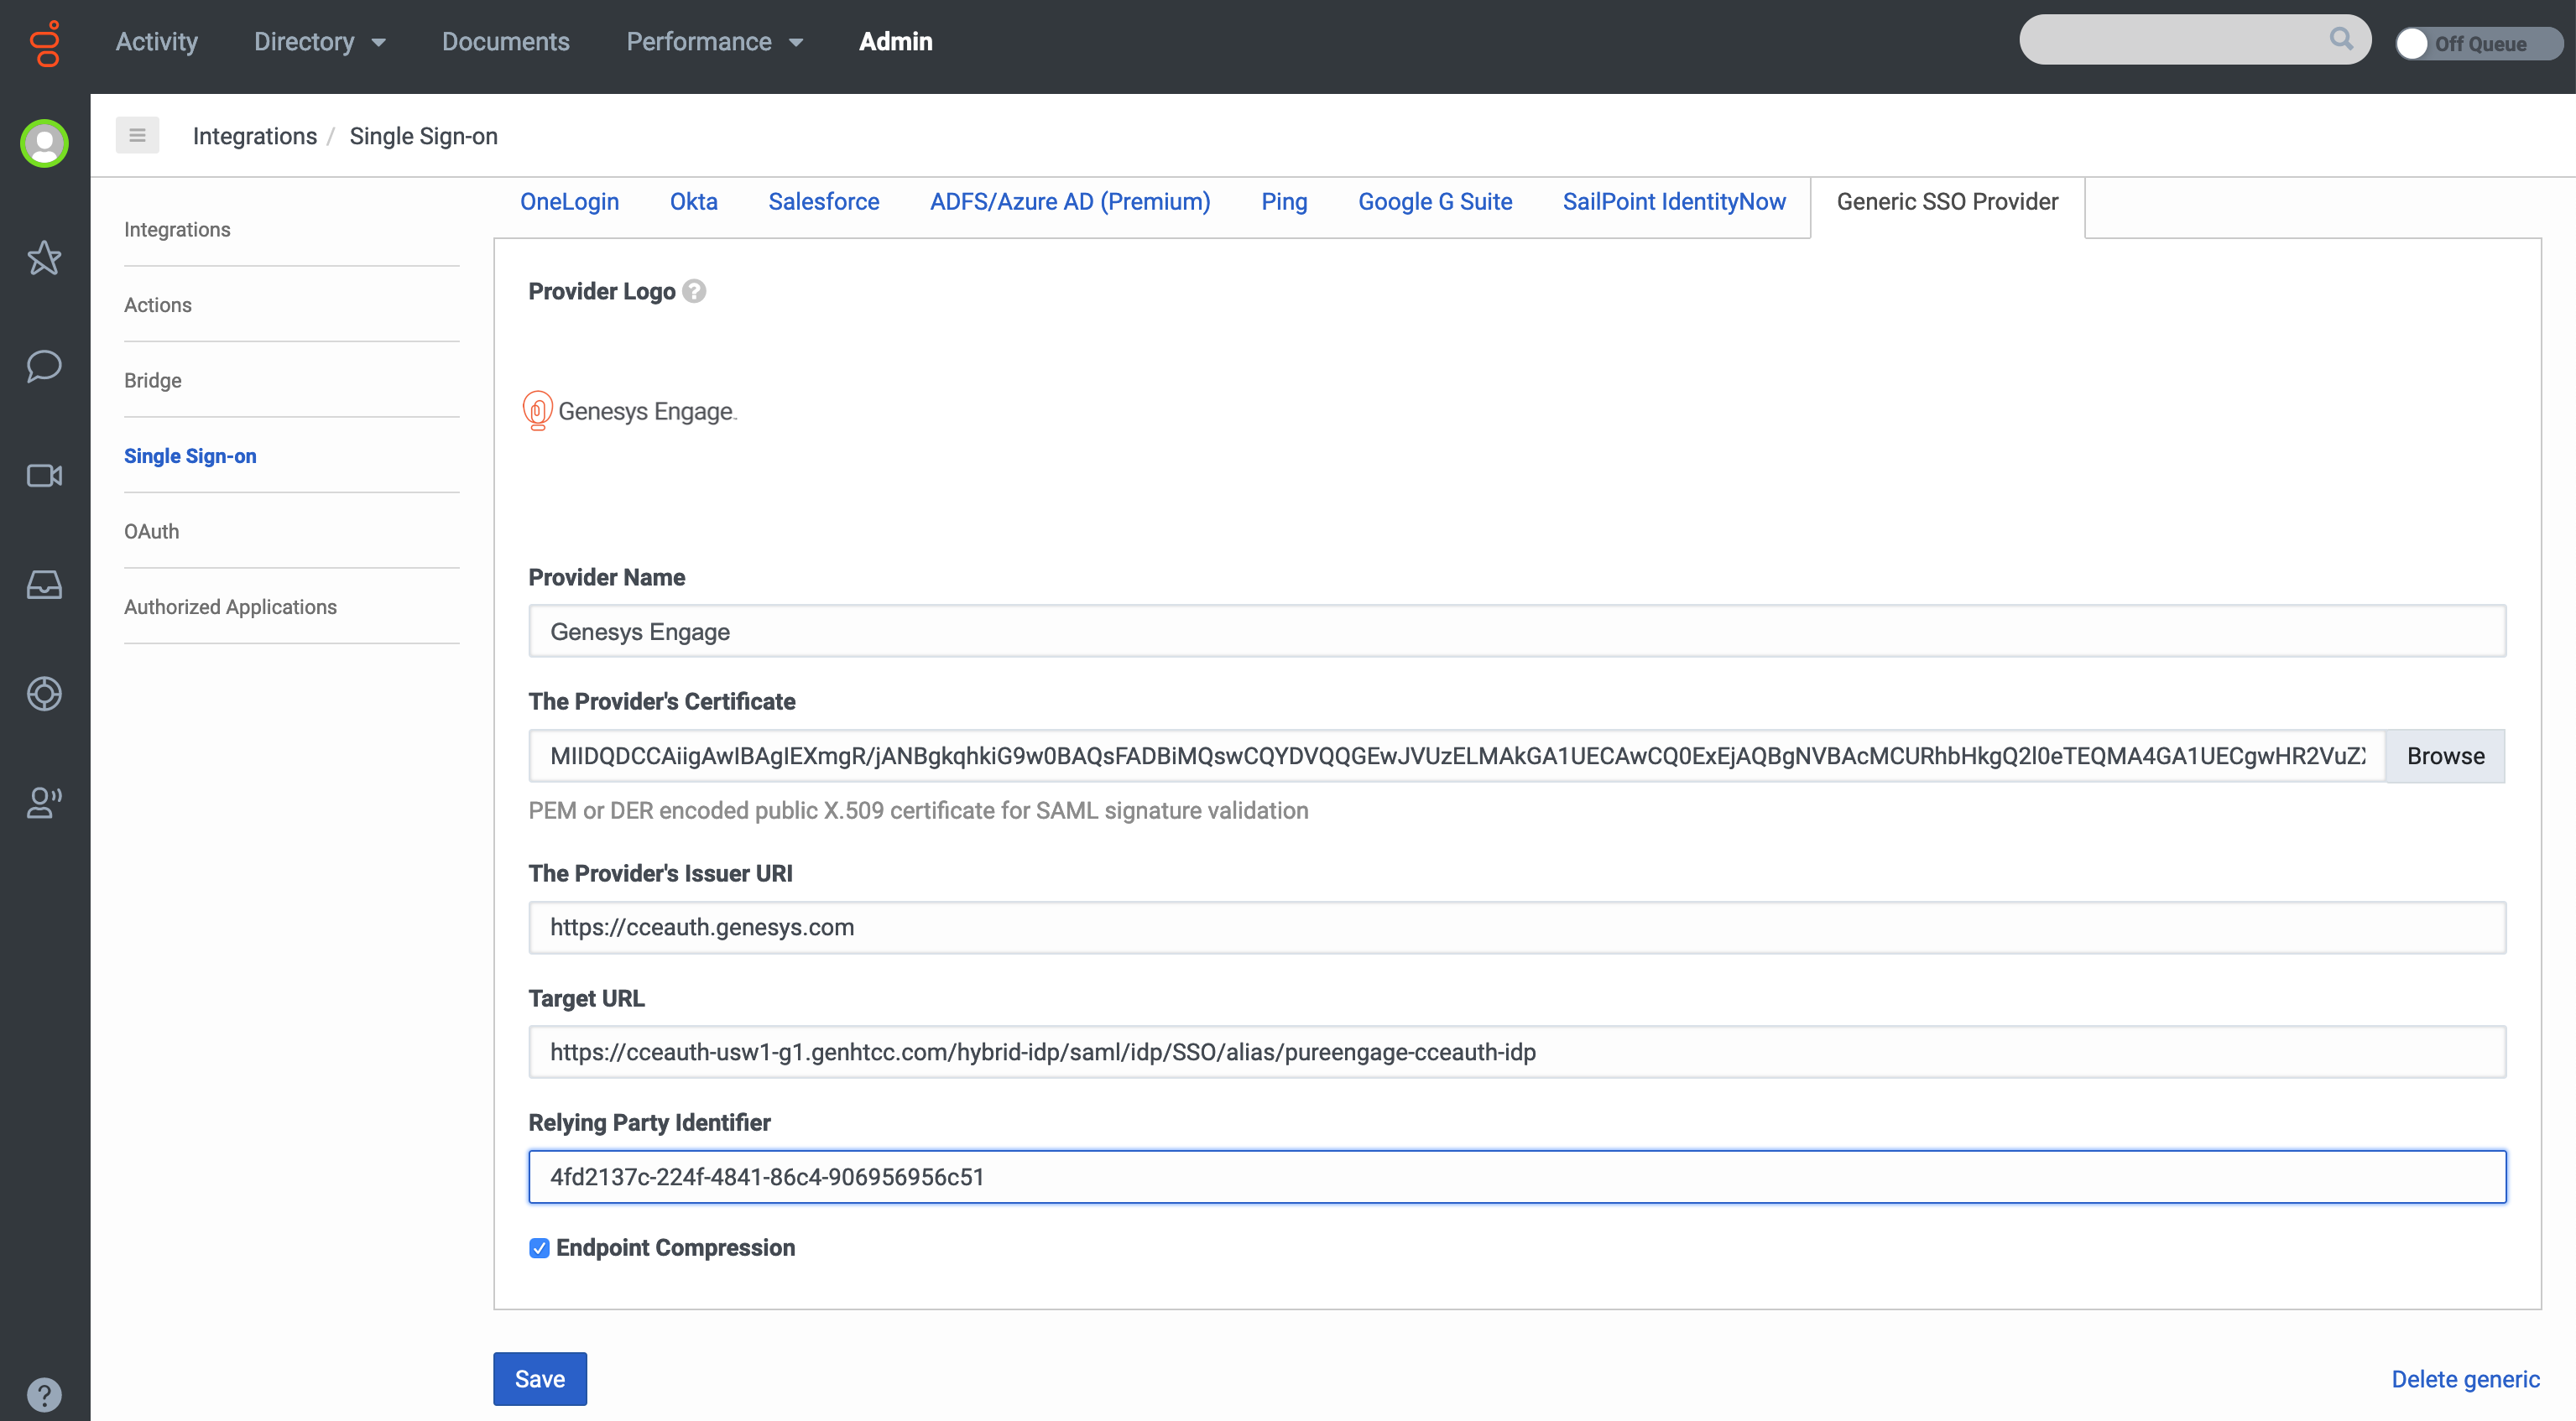Open the user profile avatar
Image resolution: width=2576 pixels, height=1421 pixels.
coord(44,144)
